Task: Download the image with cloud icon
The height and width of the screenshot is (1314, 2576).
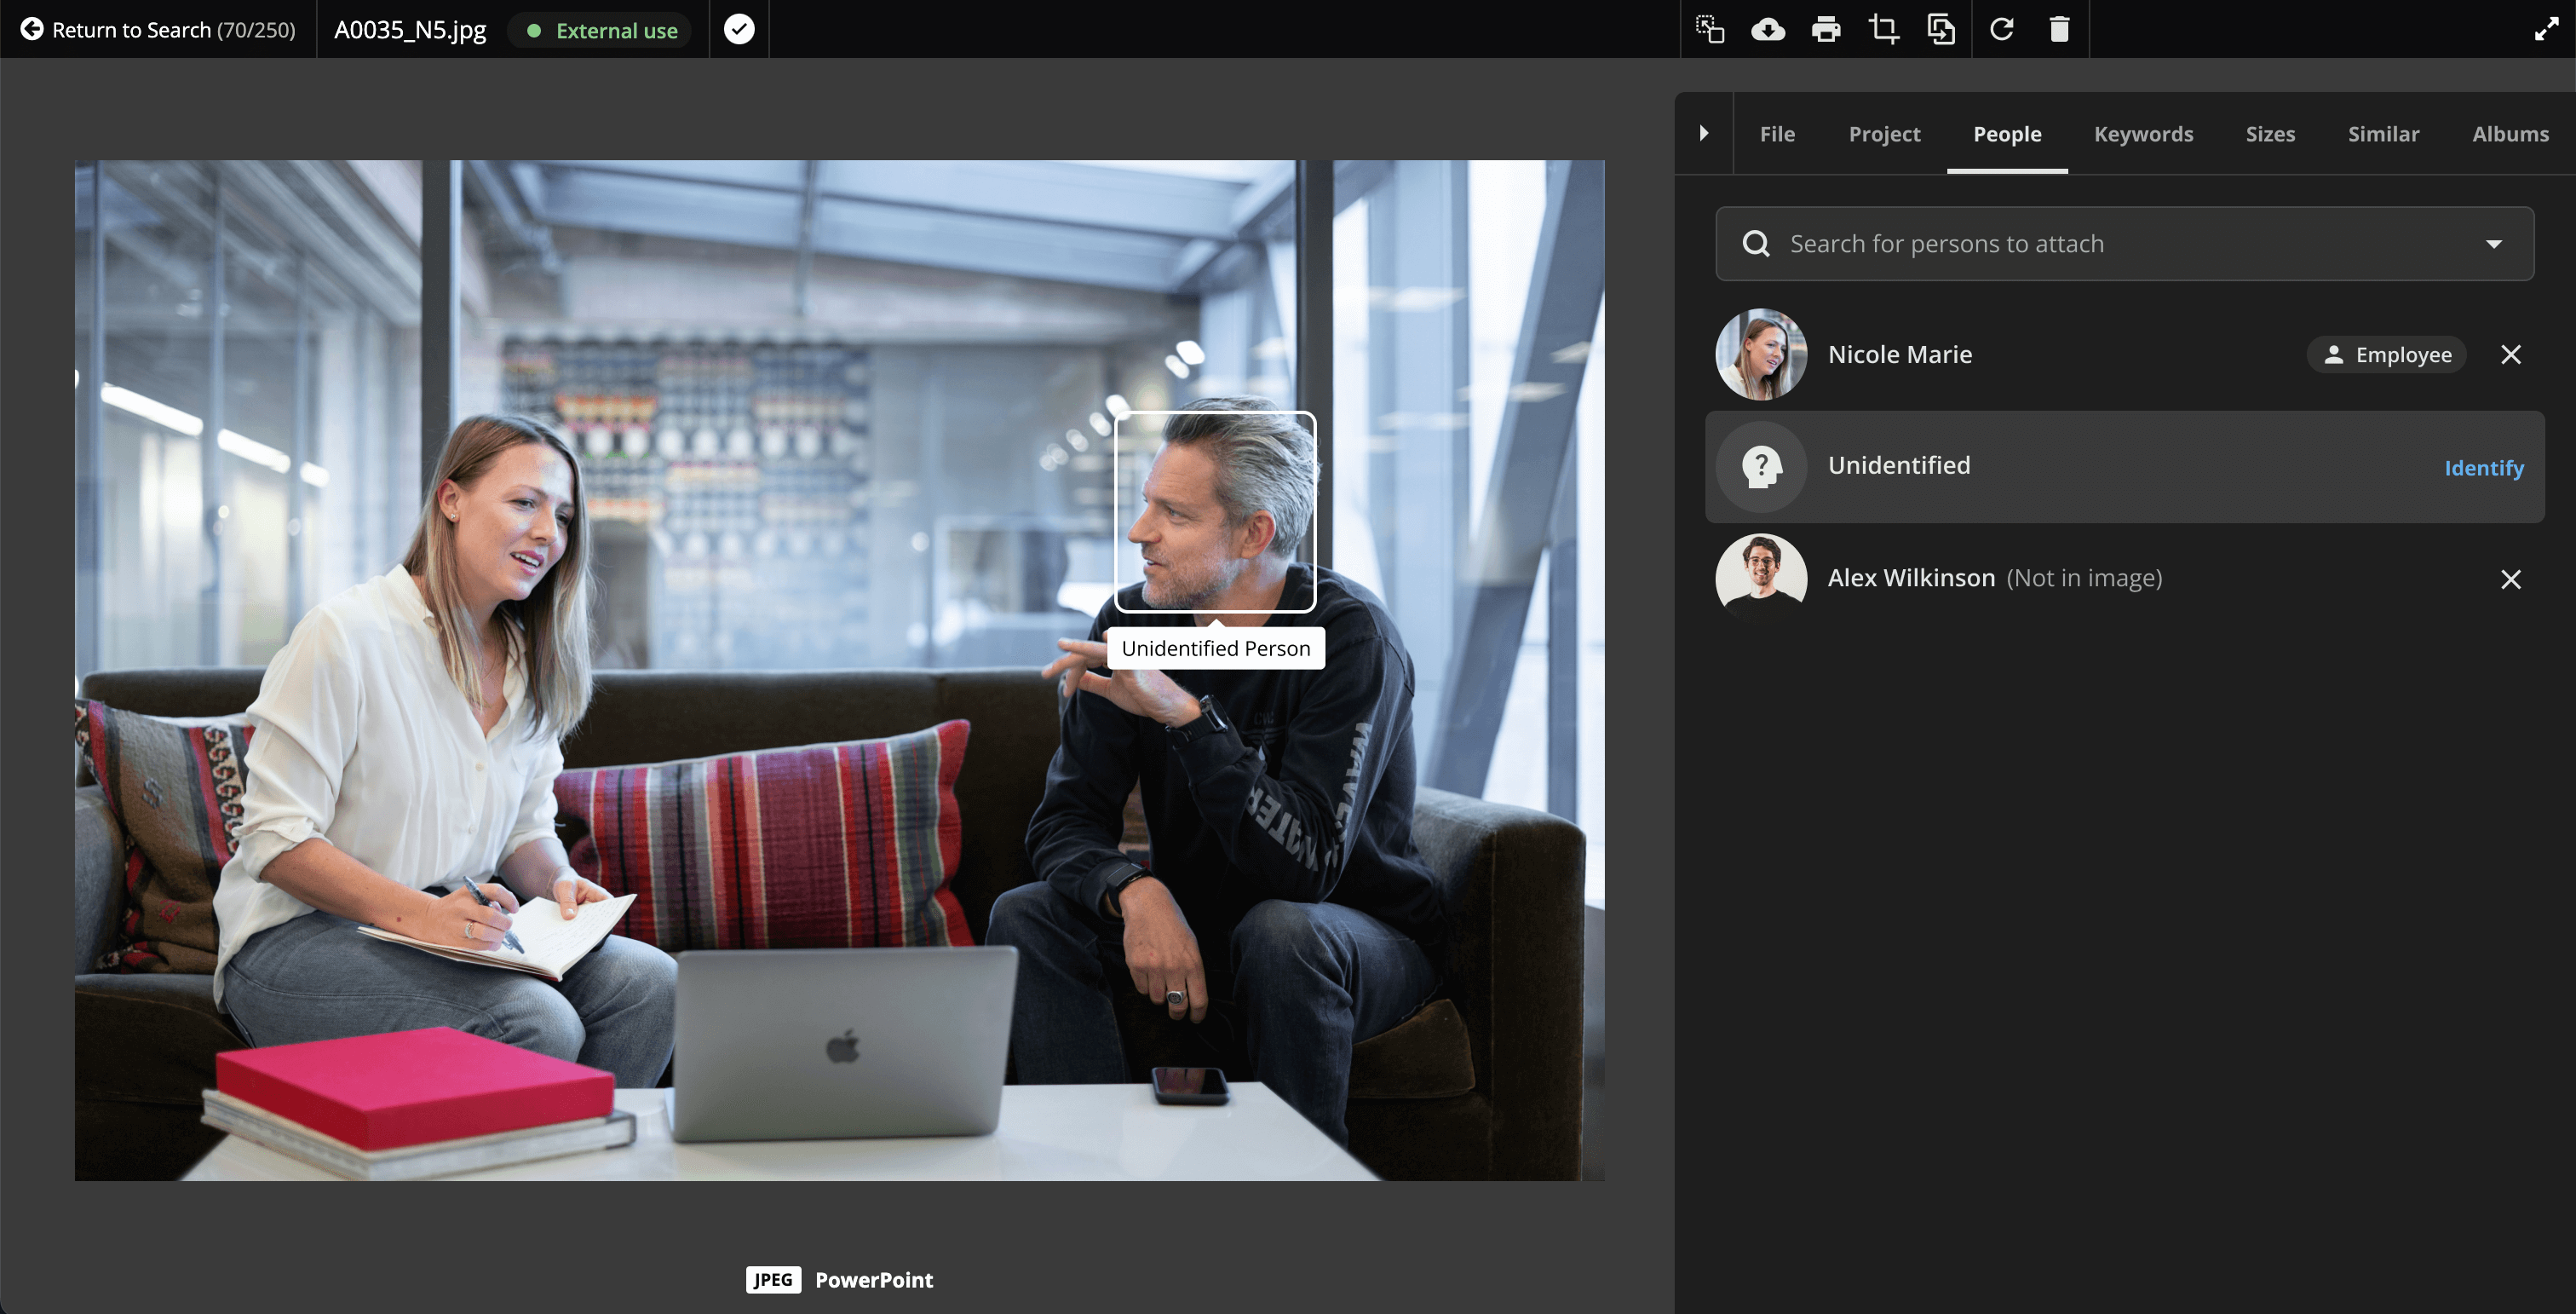Action: pyautogui.click(x=1768, y=29)
